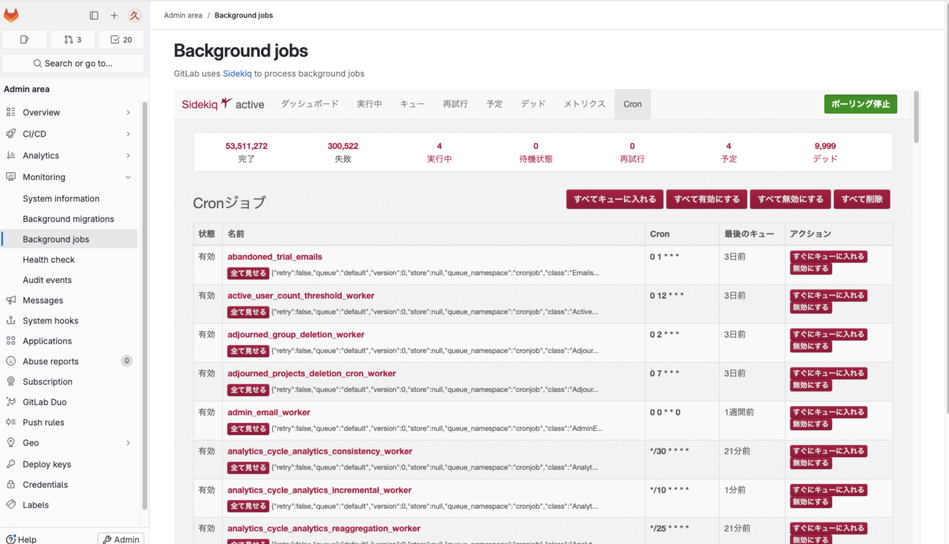Open merge requests counter showing 3
949x544 pixels.
[73, 39]
